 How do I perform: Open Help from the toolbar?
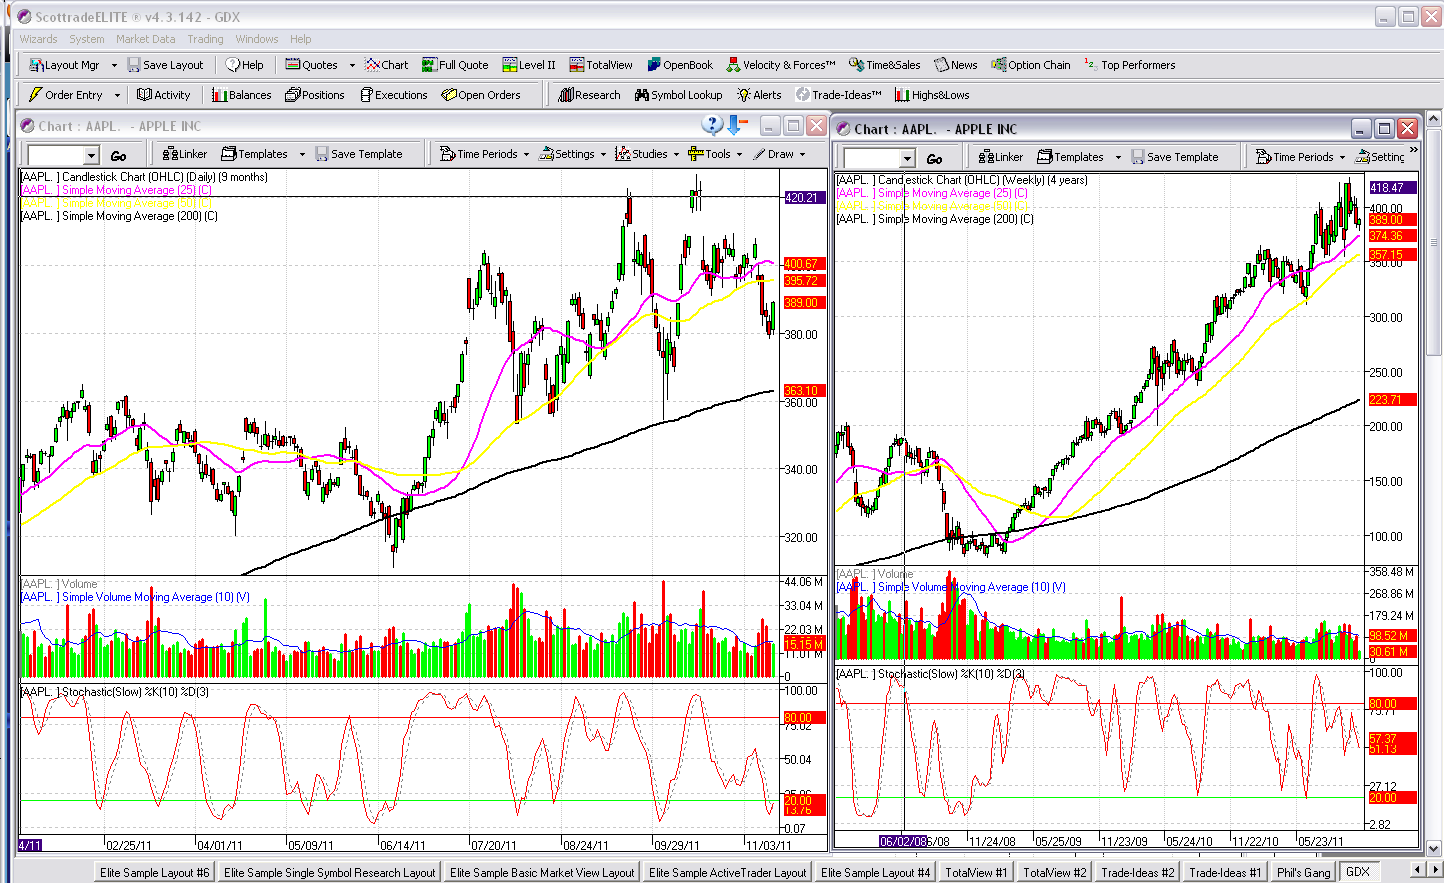245,65
